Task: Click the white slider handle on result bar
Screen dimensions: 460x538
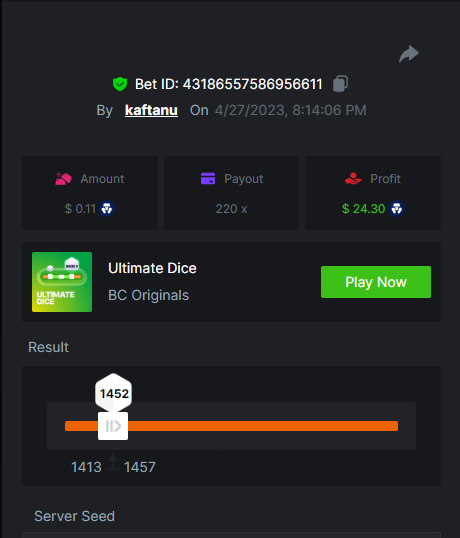Action: 113,426
